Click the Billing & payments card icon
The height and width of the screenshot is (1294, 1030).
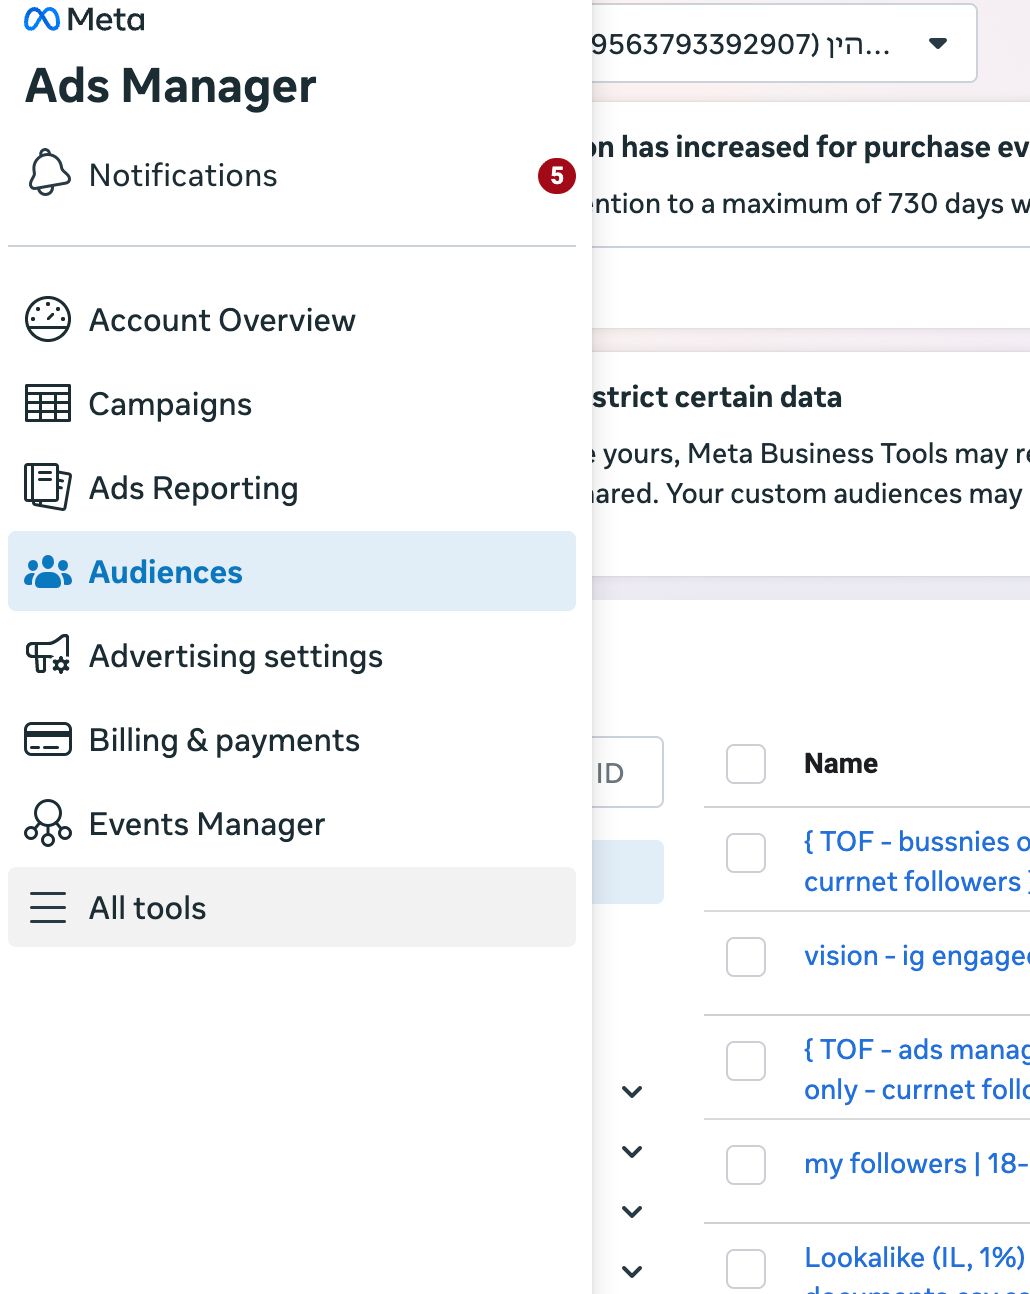click(x=48, y=740)
